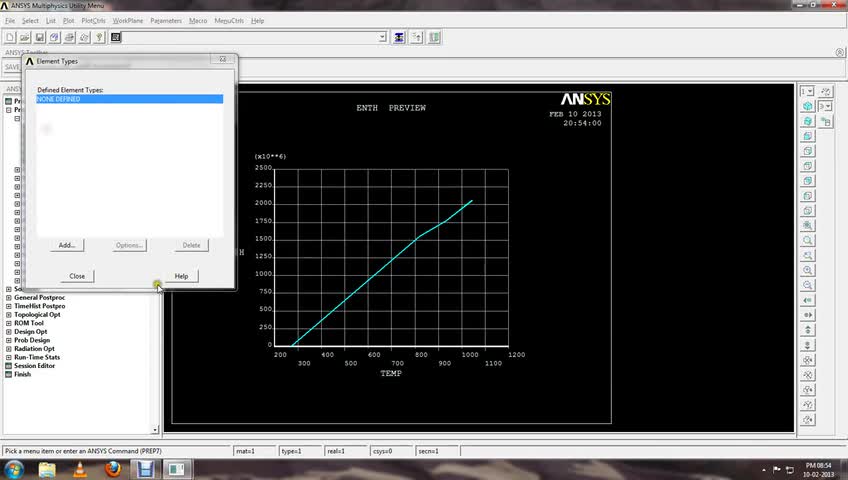Click the Fit View magnifier icon
The height and width of the screenshot is (480, 848).
tap(807, 225)
